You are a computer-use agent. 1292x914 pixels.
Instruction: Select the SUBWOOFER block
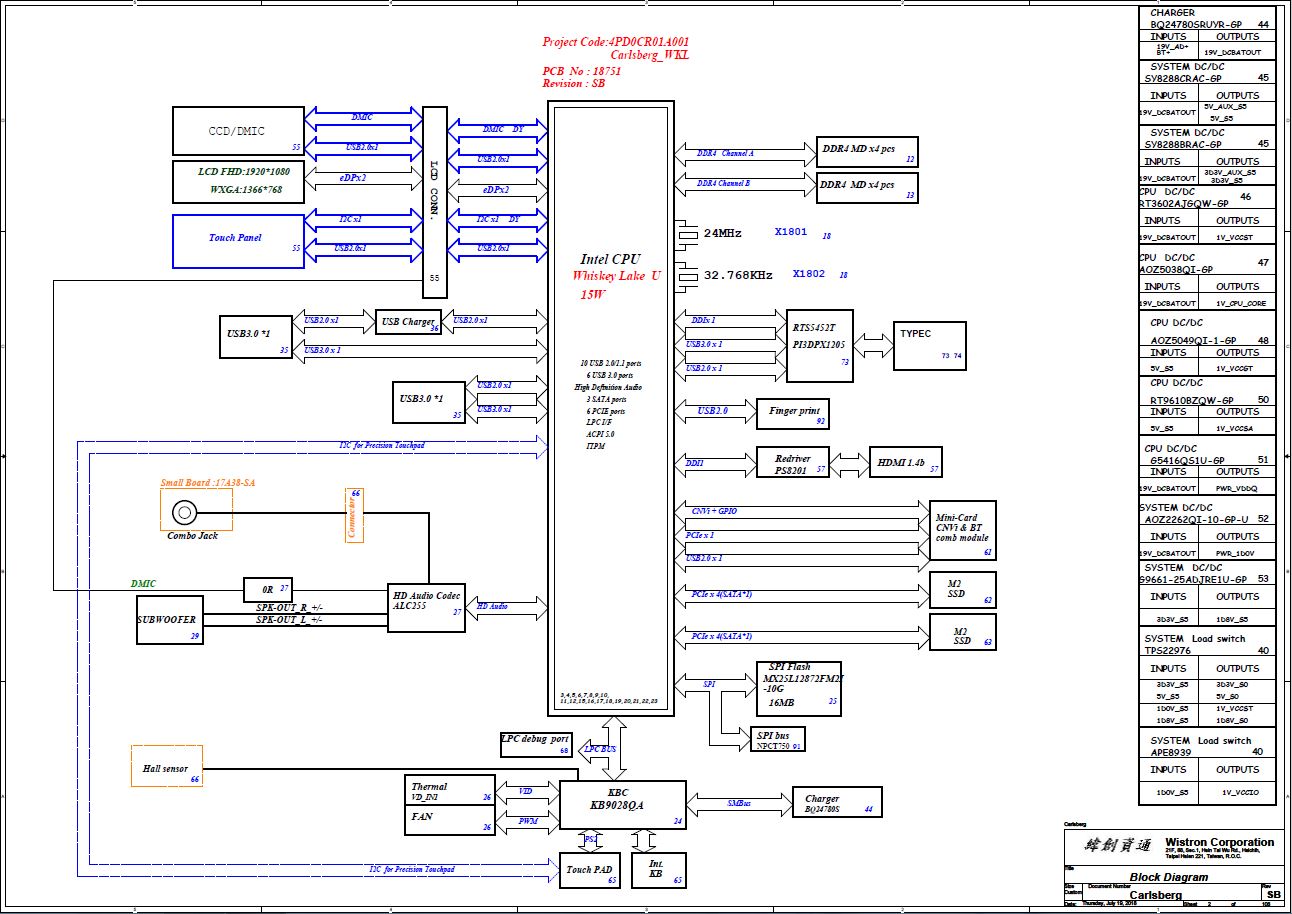[168, 620]
